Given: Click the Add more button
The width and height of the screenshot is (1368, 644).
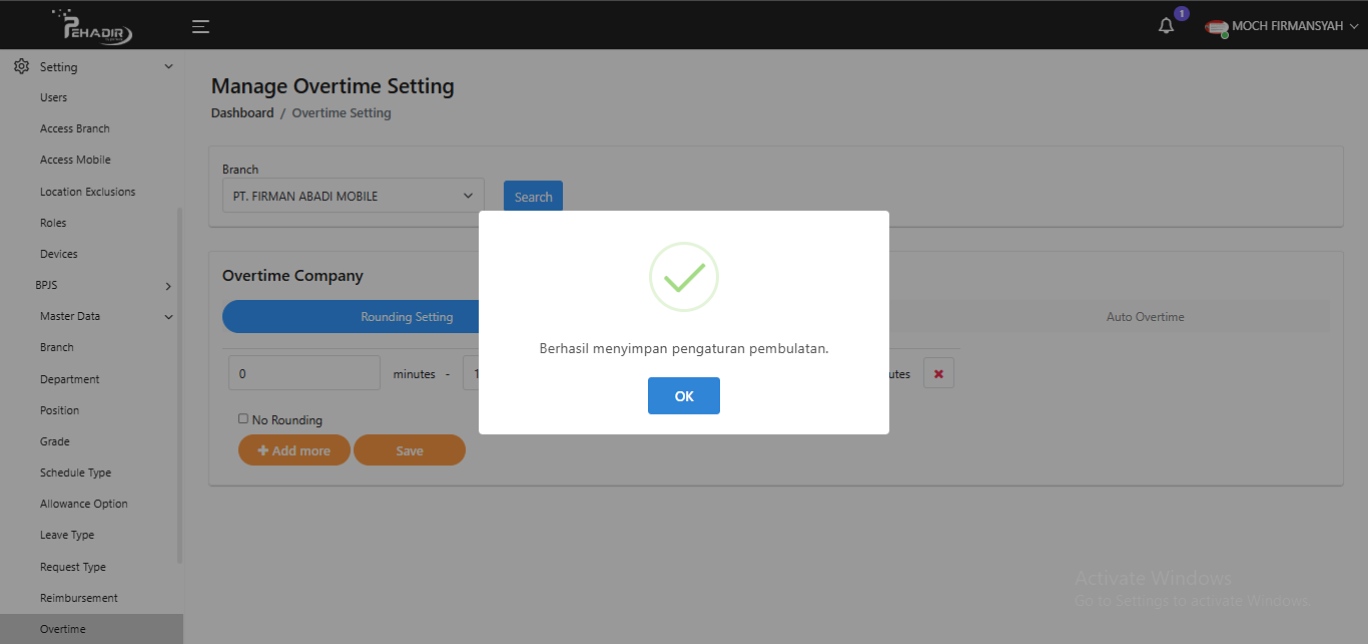Looking at the screenshot, I should coord(294,451).
